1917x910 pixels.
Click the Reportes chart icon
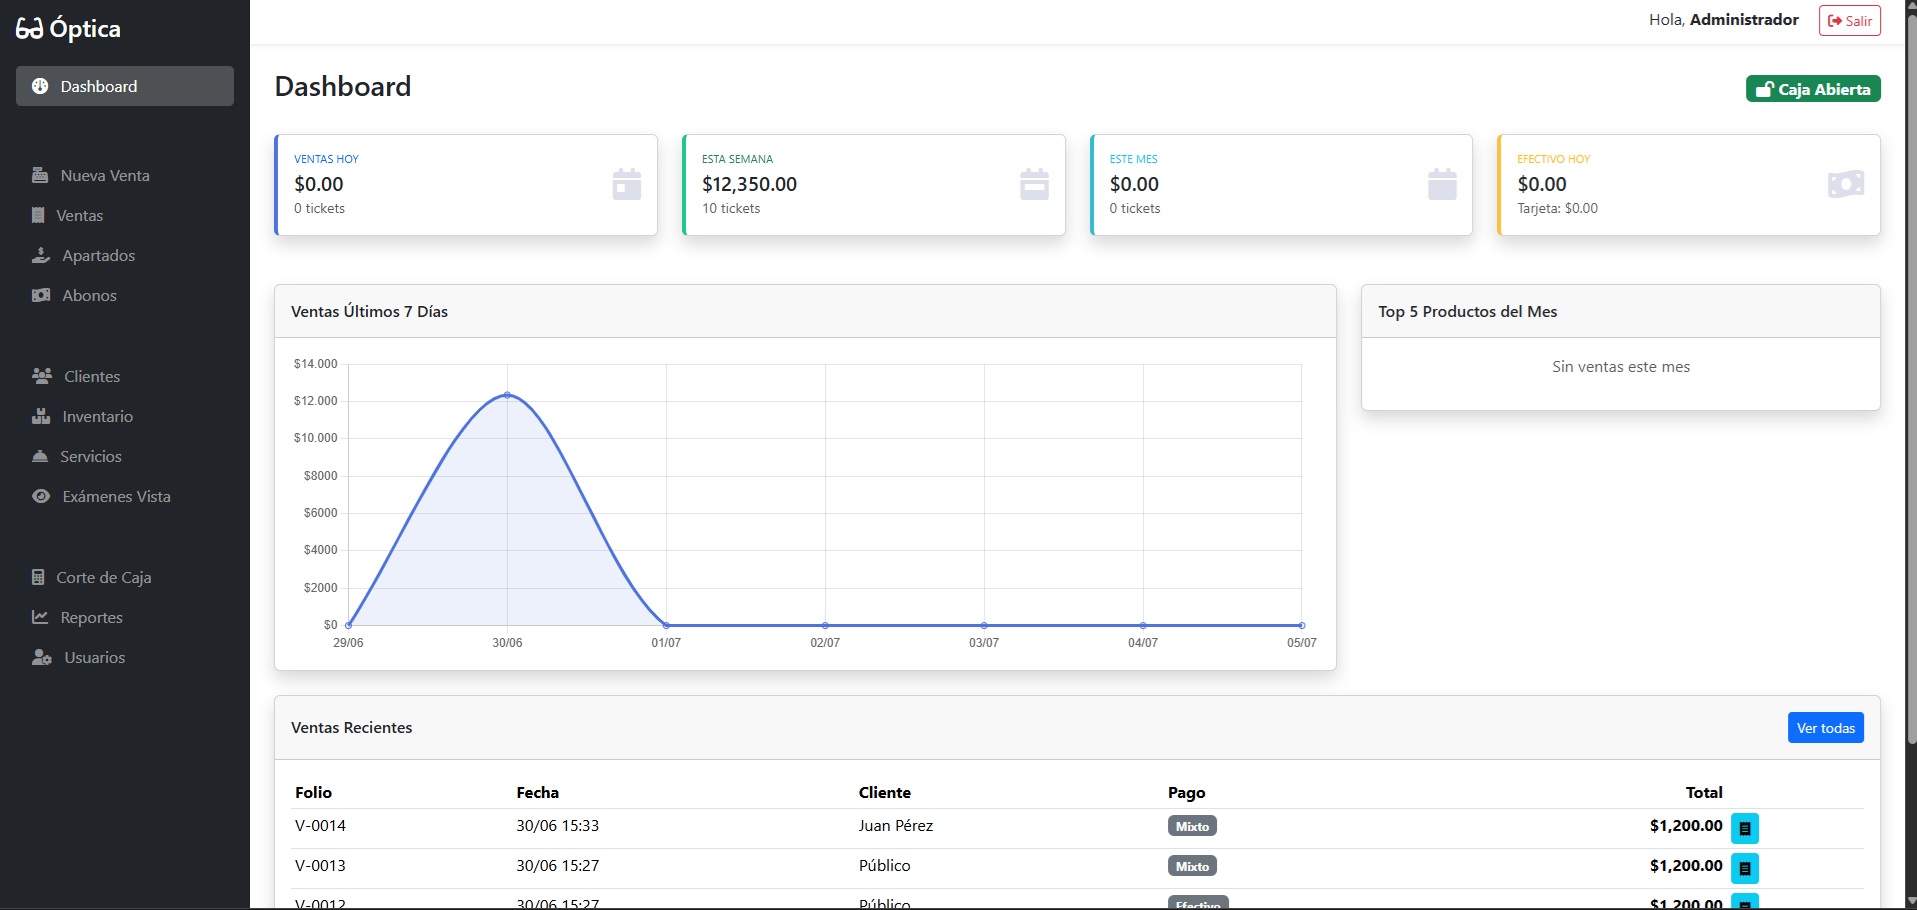[40, 617]
